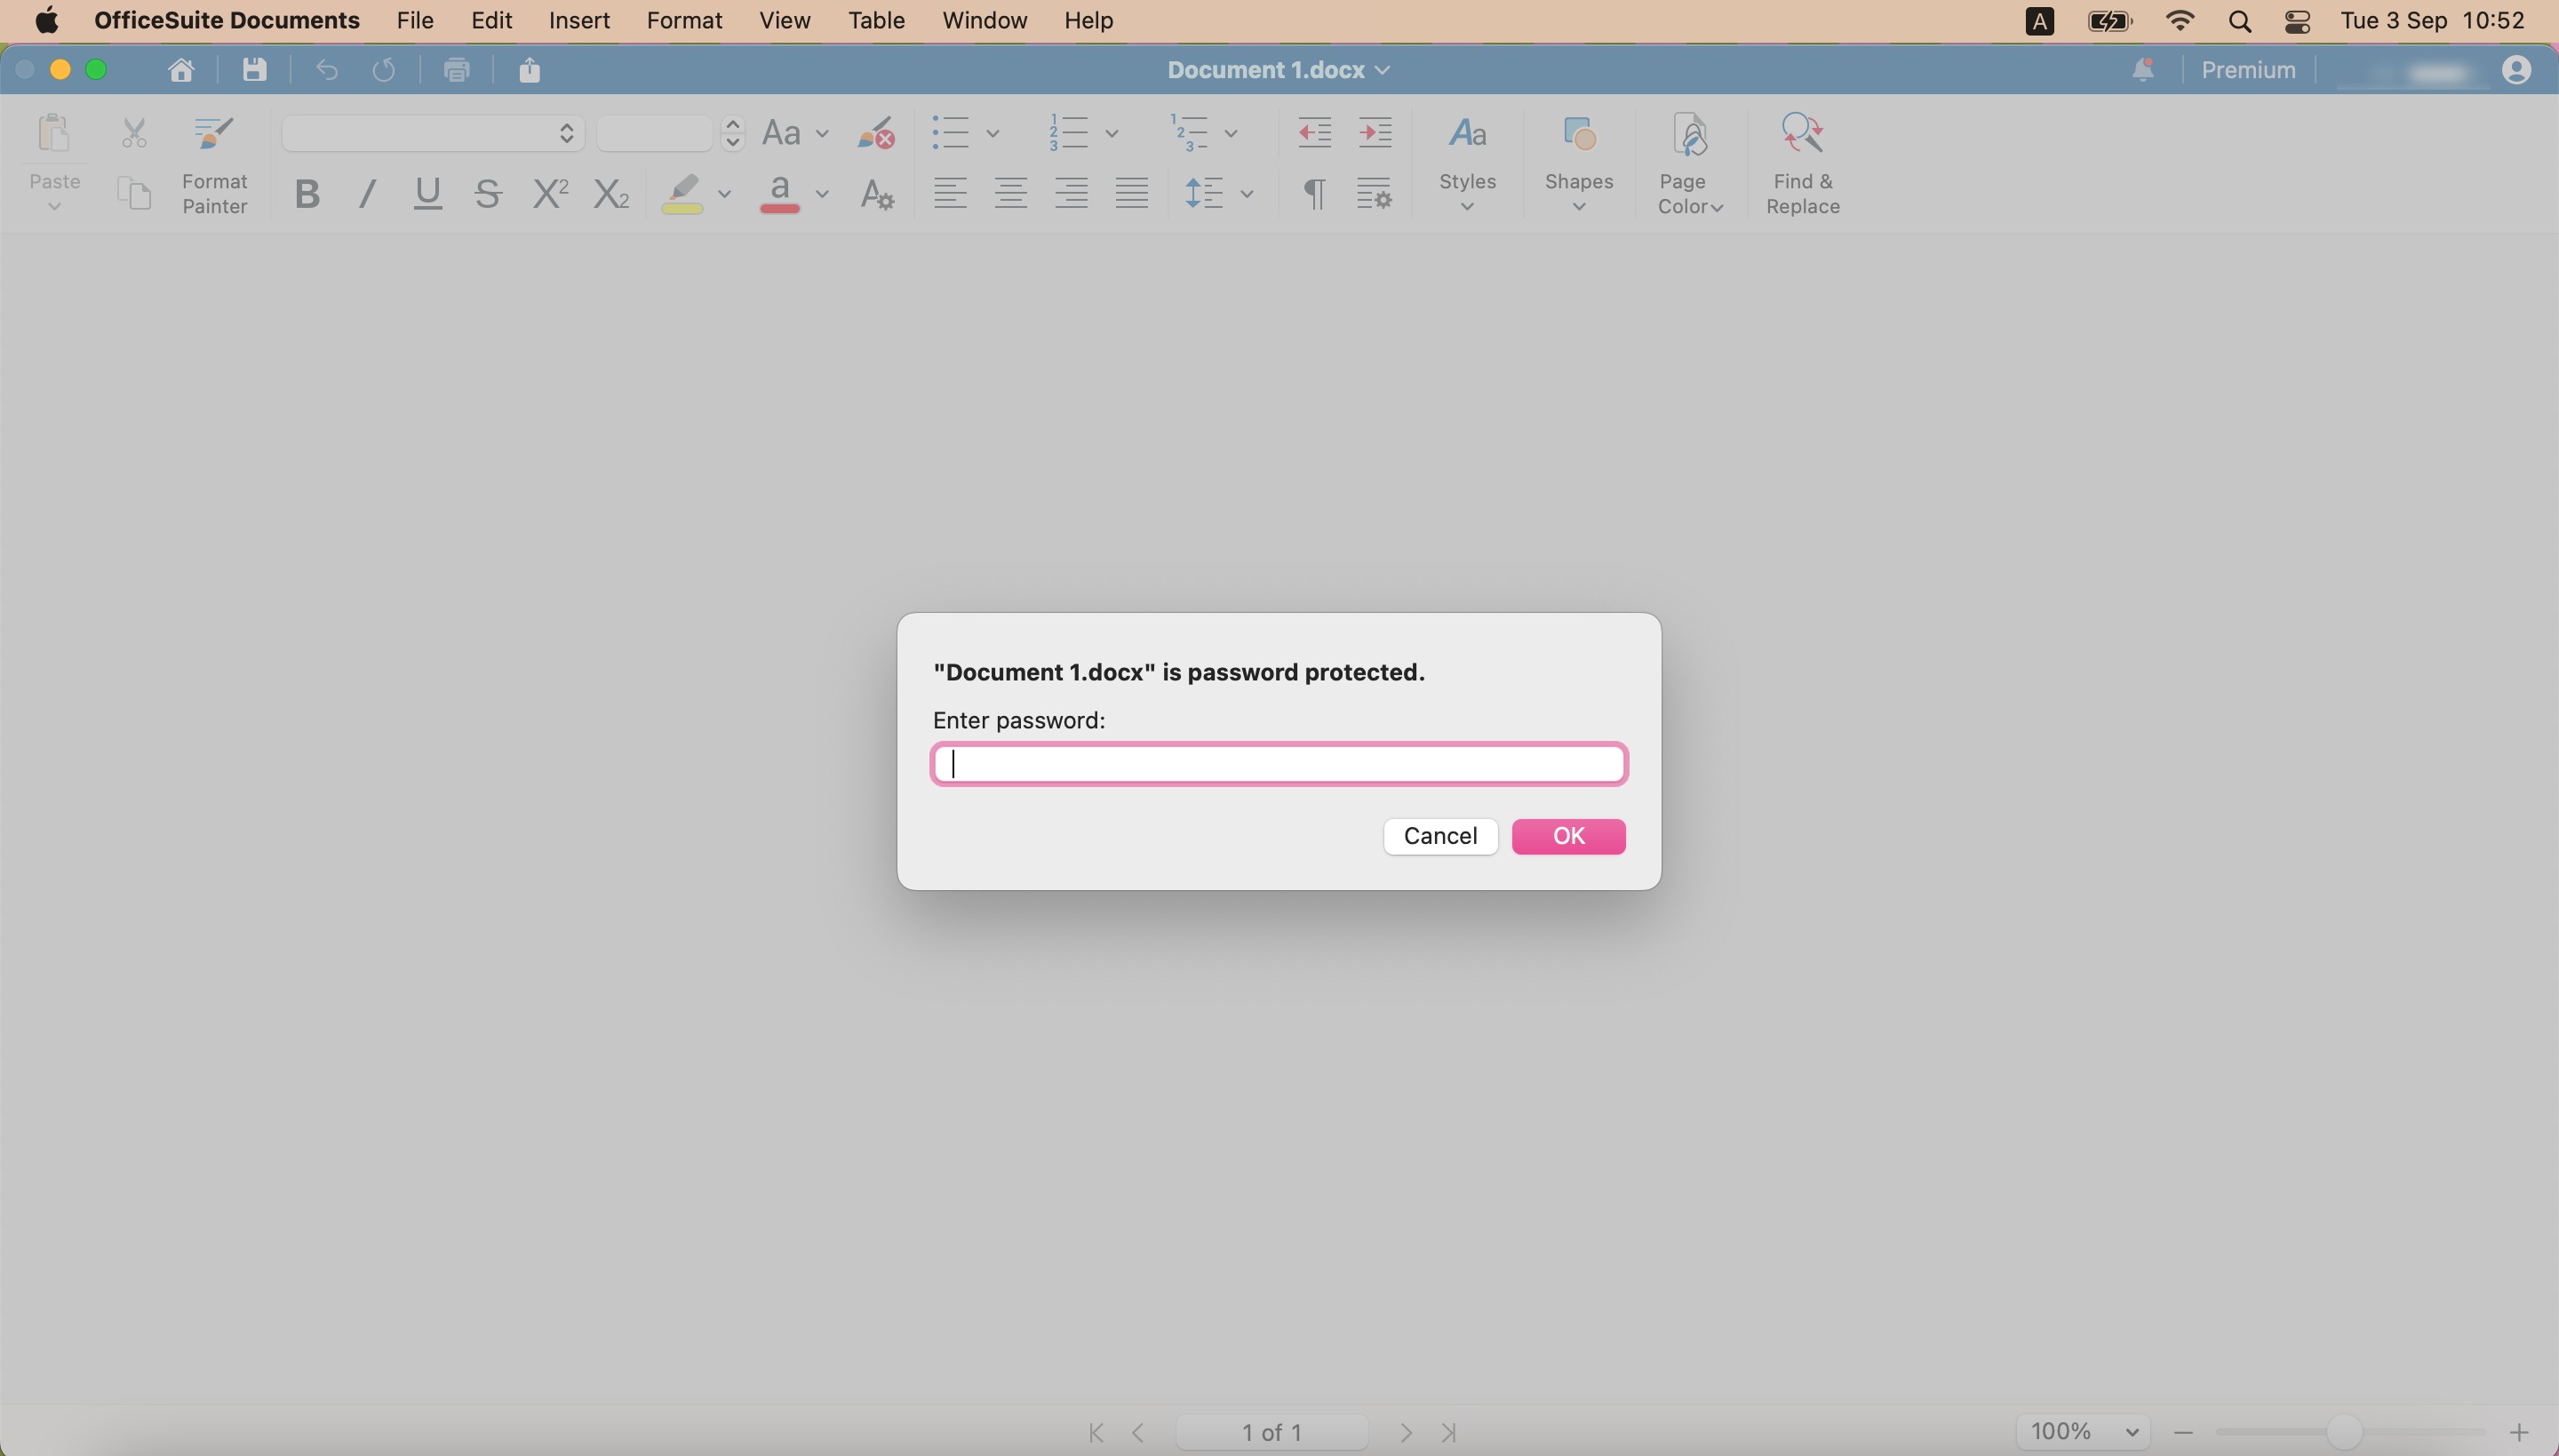Image resolution: width=2559 pixels, height=1456 pixels.
Task: Undo the last action
Action: (x=325, y=69)
